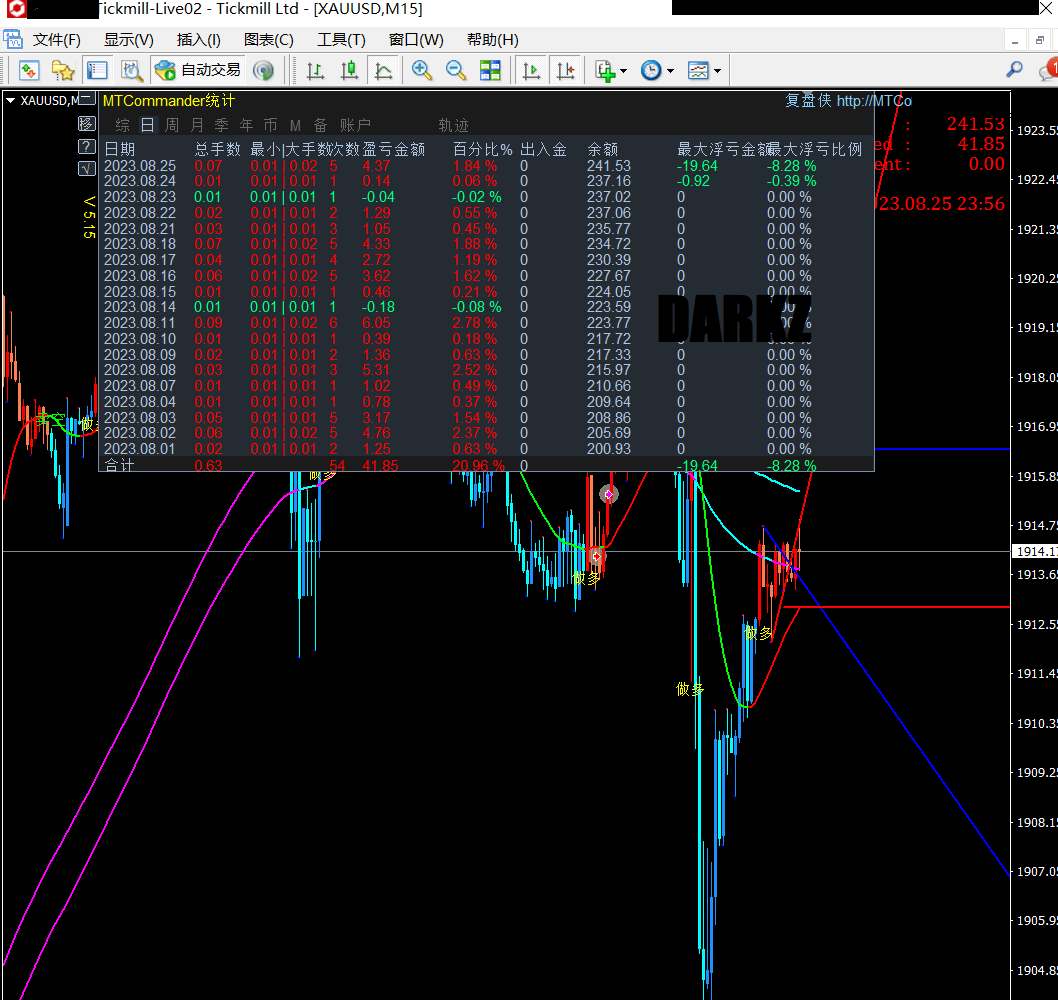Open the 图表(C) menu
Screen dimensions: 1058x1000
coord(269,40)
